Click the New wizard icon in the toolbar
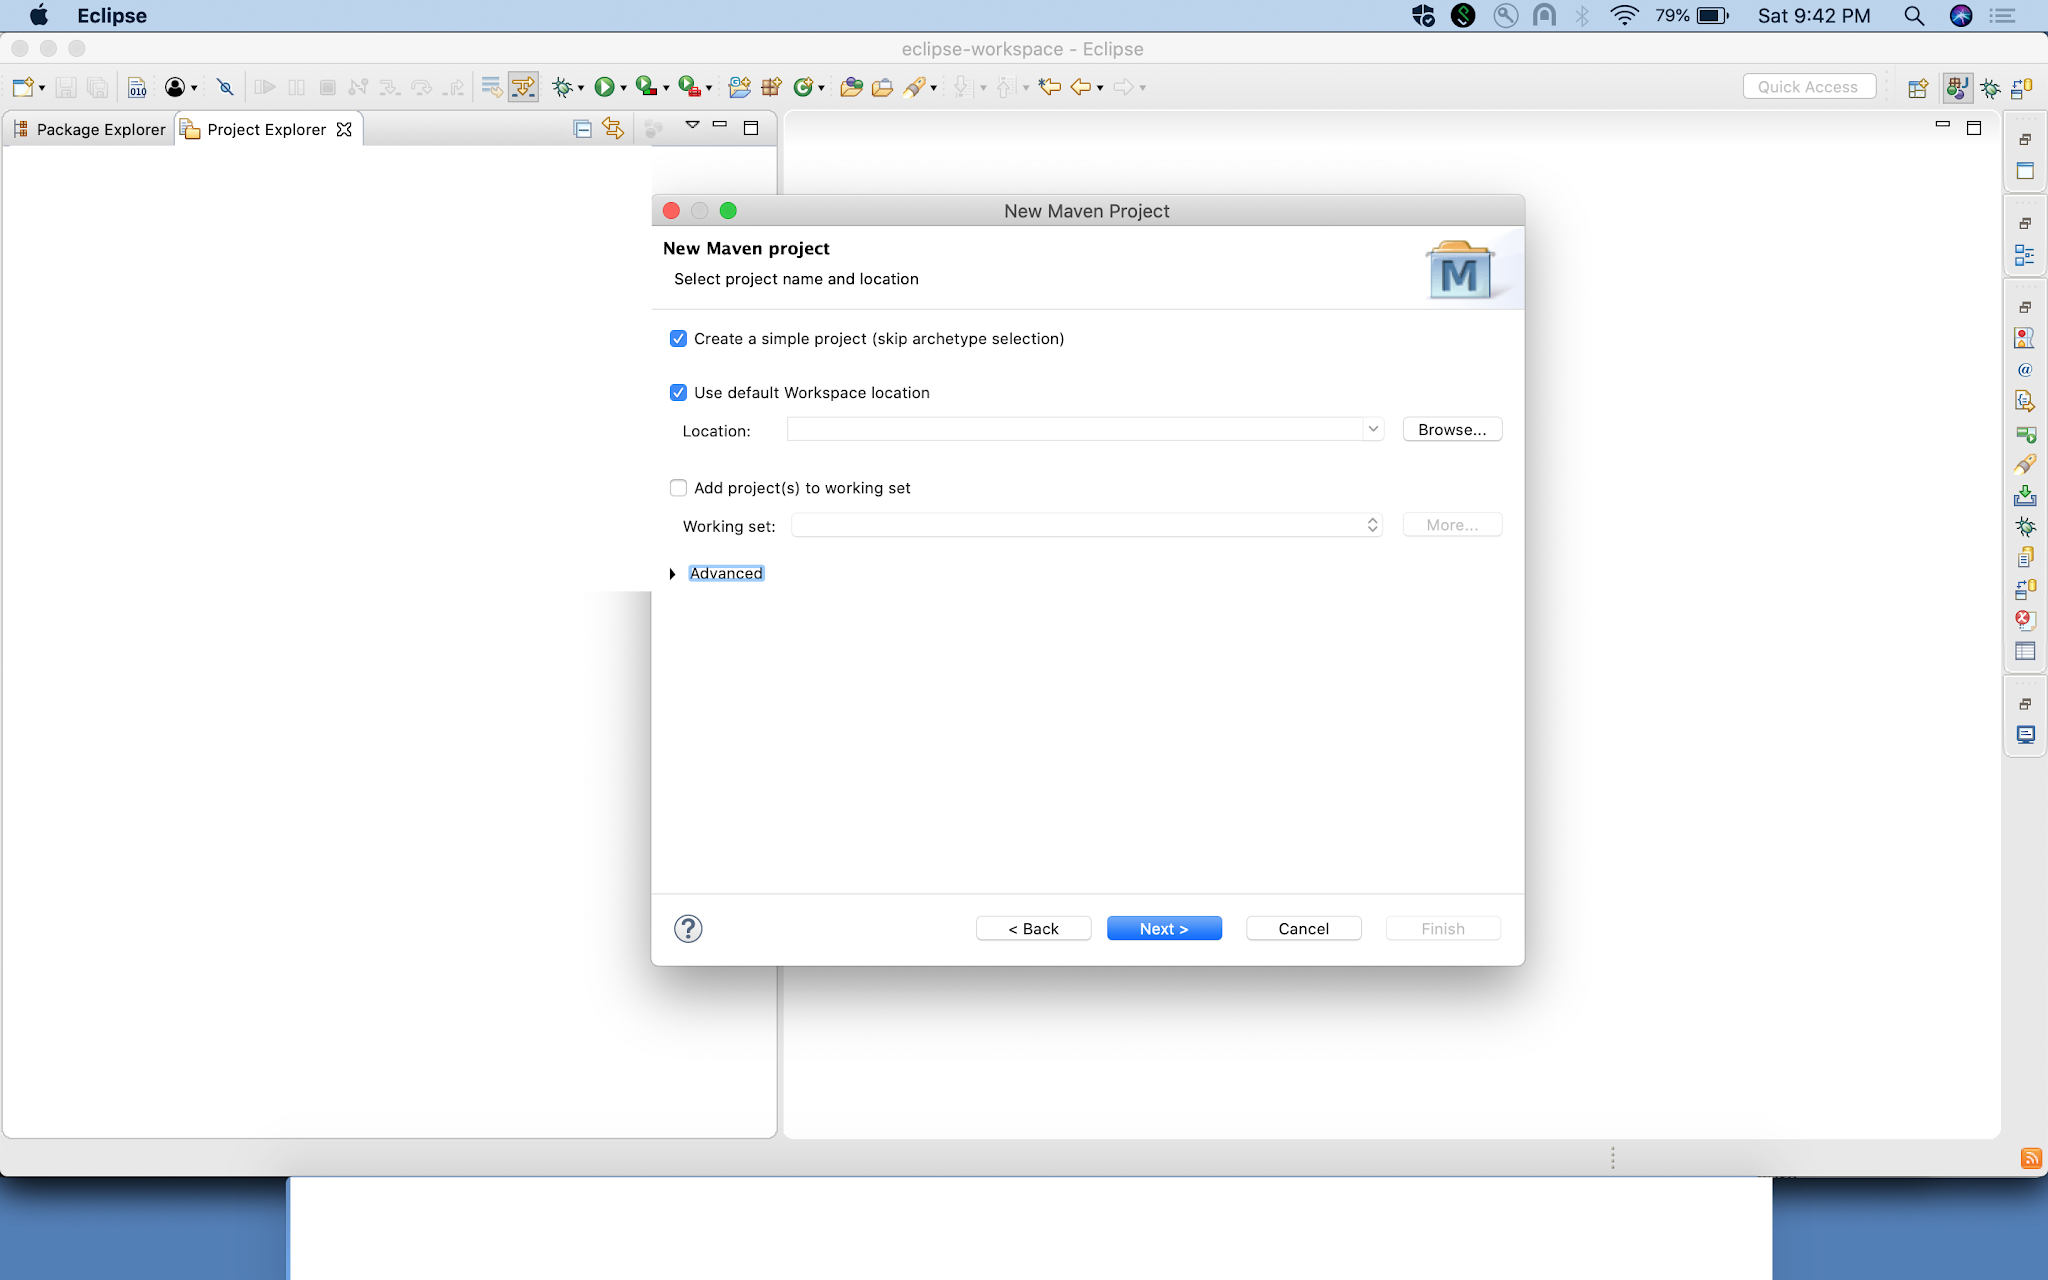Image resolution: width=2048 pixels, height=1280 pixels. pos(22,87)
